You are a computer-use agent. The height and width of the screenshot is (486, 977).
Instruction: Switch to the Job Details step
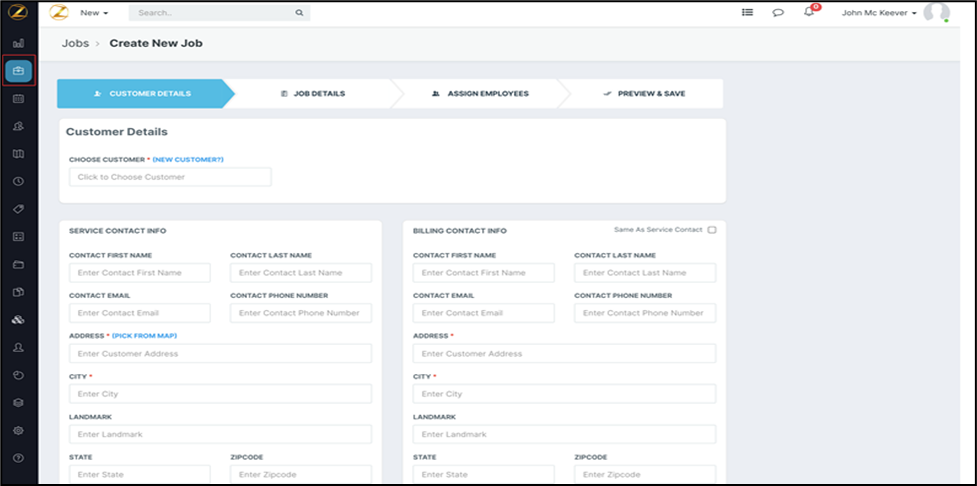point(312,93)
